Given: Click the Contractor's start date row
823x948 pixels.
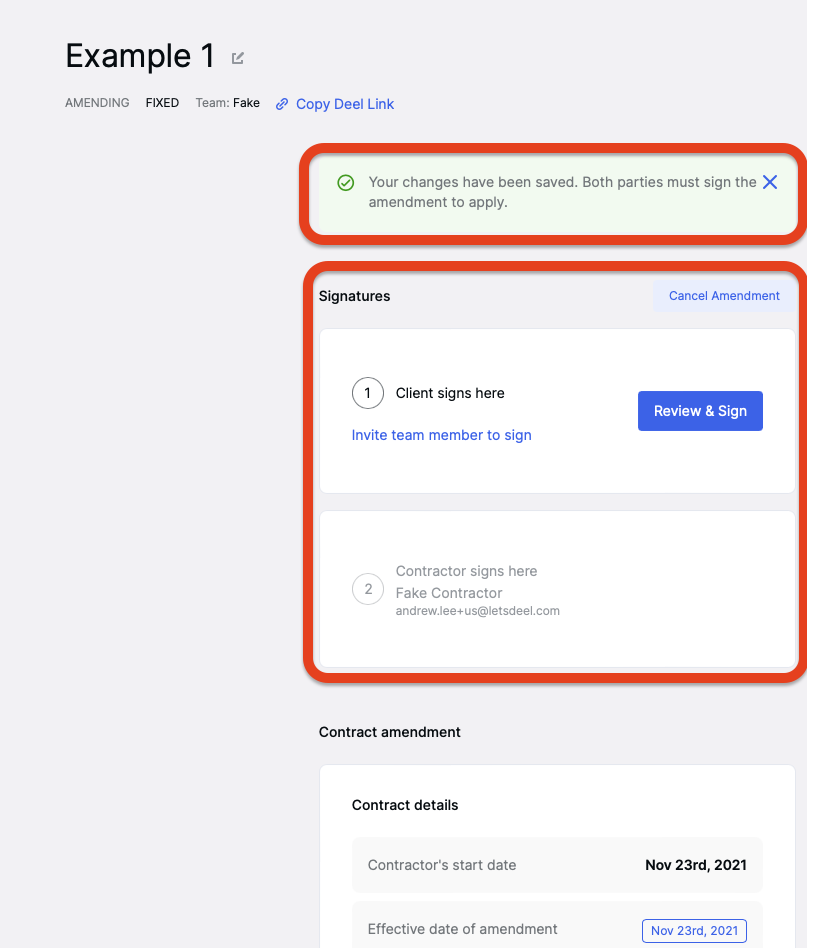Looking at the screenshot, I should coord(557,865).
